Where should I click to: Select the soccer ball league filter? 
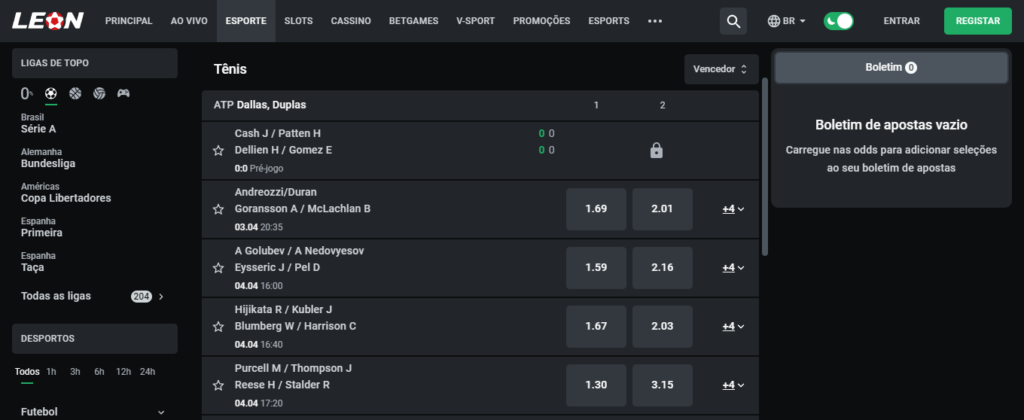pyautogui.click(x=51, y=94)
